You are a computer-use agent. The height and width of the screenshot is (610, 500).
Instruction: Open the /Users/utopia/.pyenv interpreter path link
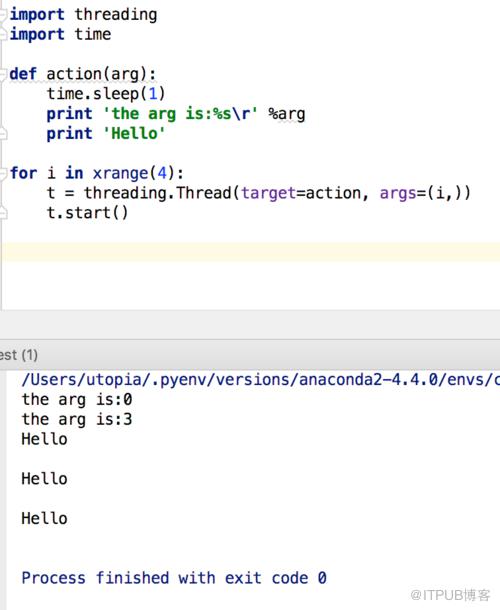click(260, 379)
